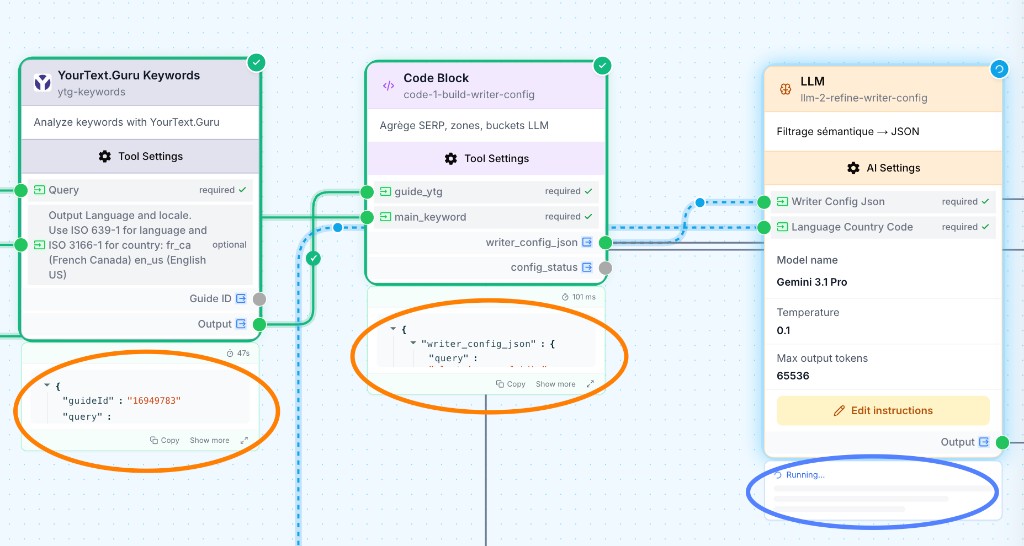Click the YourText.Guru logo icon

coord(43,82)
